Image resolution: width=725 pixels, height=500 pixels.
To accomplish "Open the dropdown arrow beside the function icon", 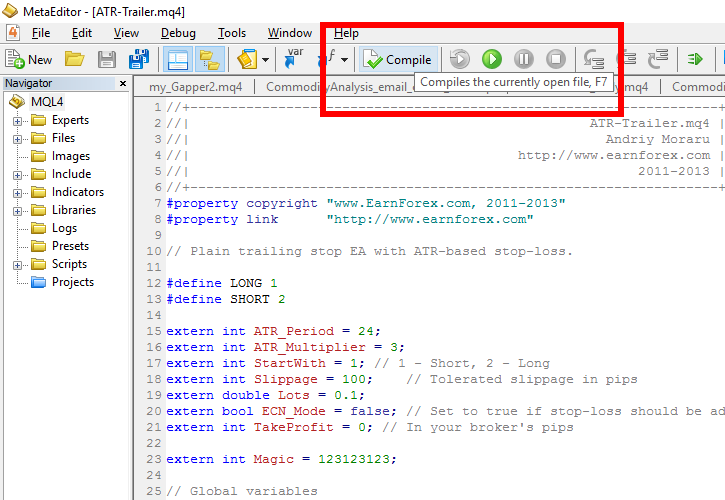I will [x=344, y=60].
